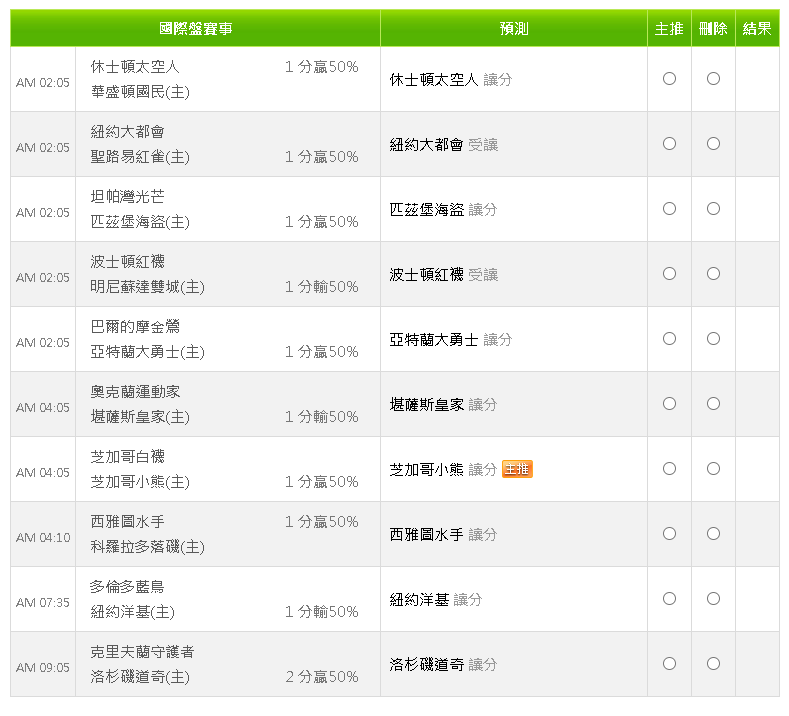Click prediction 西雅圖水手 讓分
Screen dimensions: 789x716
coord(443,535)
